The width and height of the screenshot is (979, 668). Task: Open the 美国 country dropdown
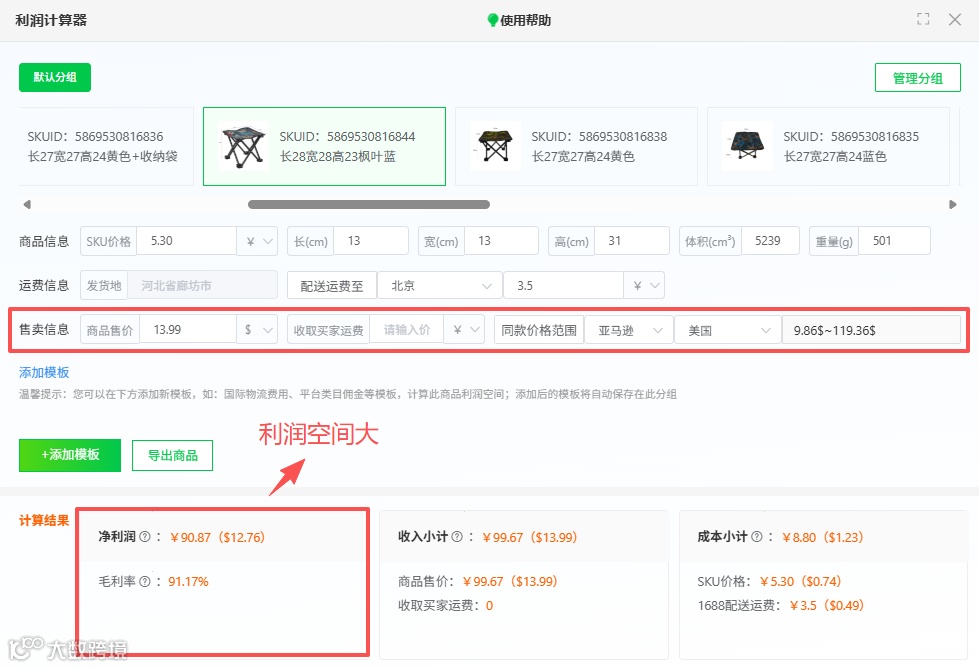(x=727, y=330)
